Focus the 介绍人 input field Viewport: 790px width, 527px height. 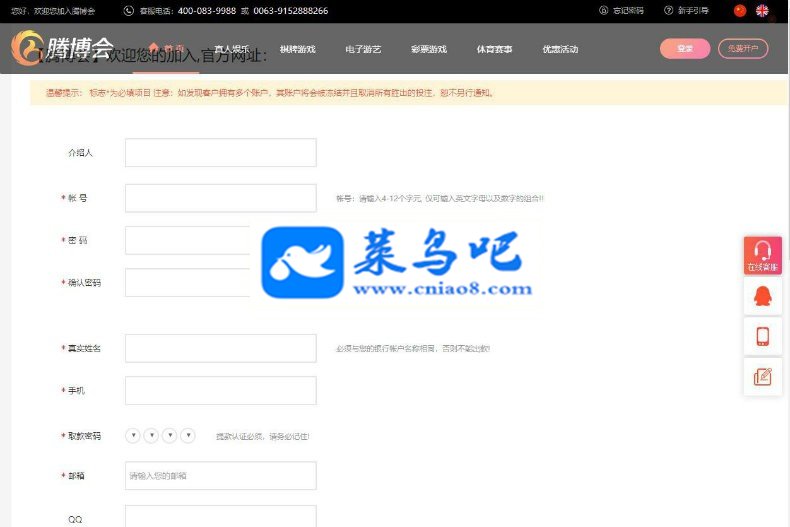pos(221,153)
